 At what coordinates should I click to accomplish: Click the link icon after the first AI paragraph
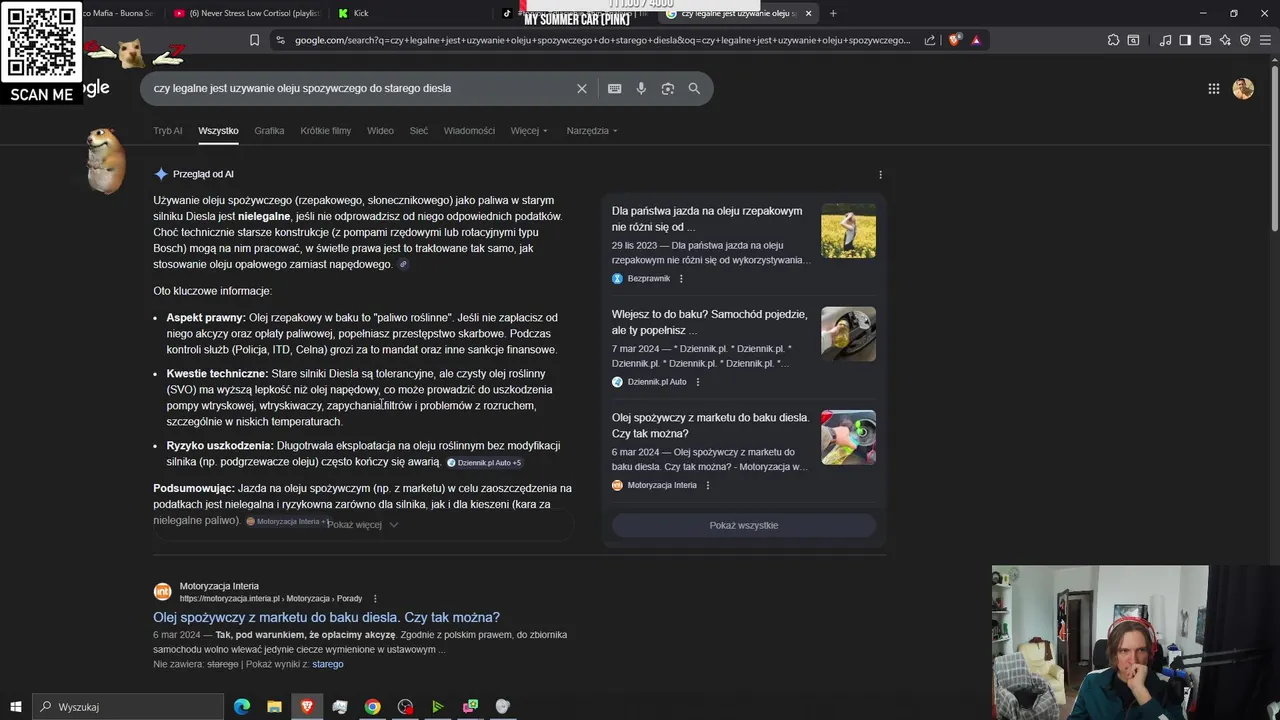pyautogui.click(x=403, y=265)
